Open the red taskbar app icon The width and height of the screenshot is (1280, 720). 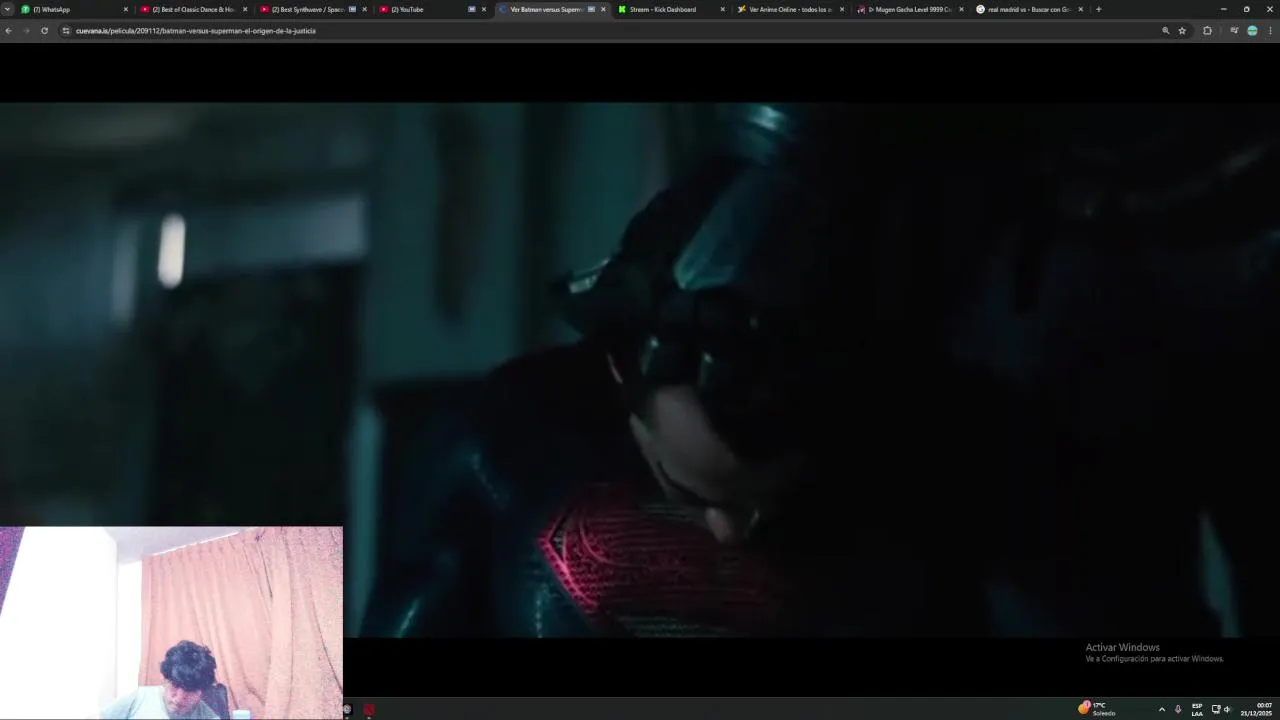point(369,710)
